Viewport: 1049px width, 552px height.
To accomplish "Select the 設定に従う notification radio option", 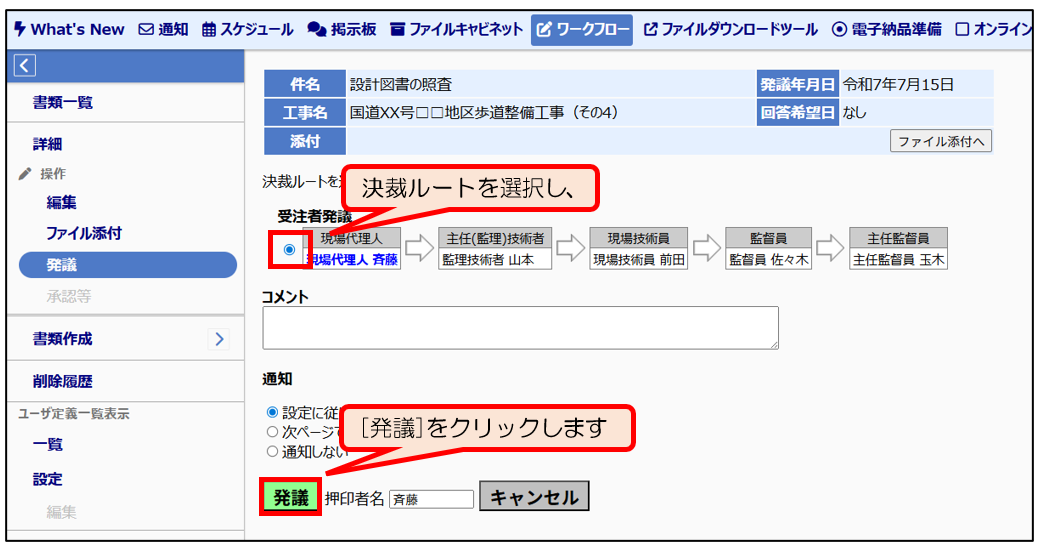I will point(272,412).
